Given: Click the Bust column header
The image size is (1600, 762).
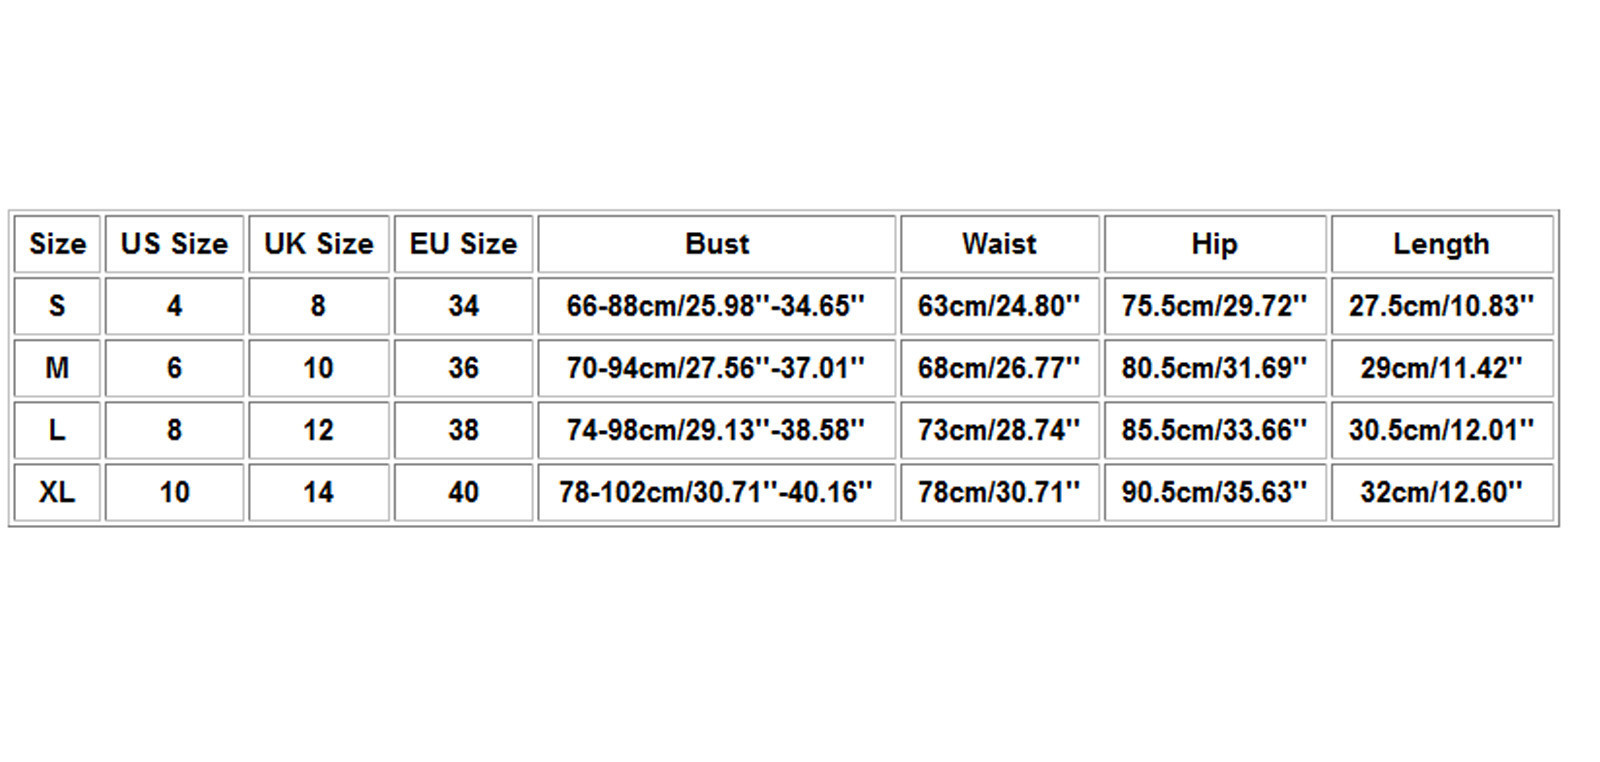Looking at the screenshot, I should click(716, 244).
